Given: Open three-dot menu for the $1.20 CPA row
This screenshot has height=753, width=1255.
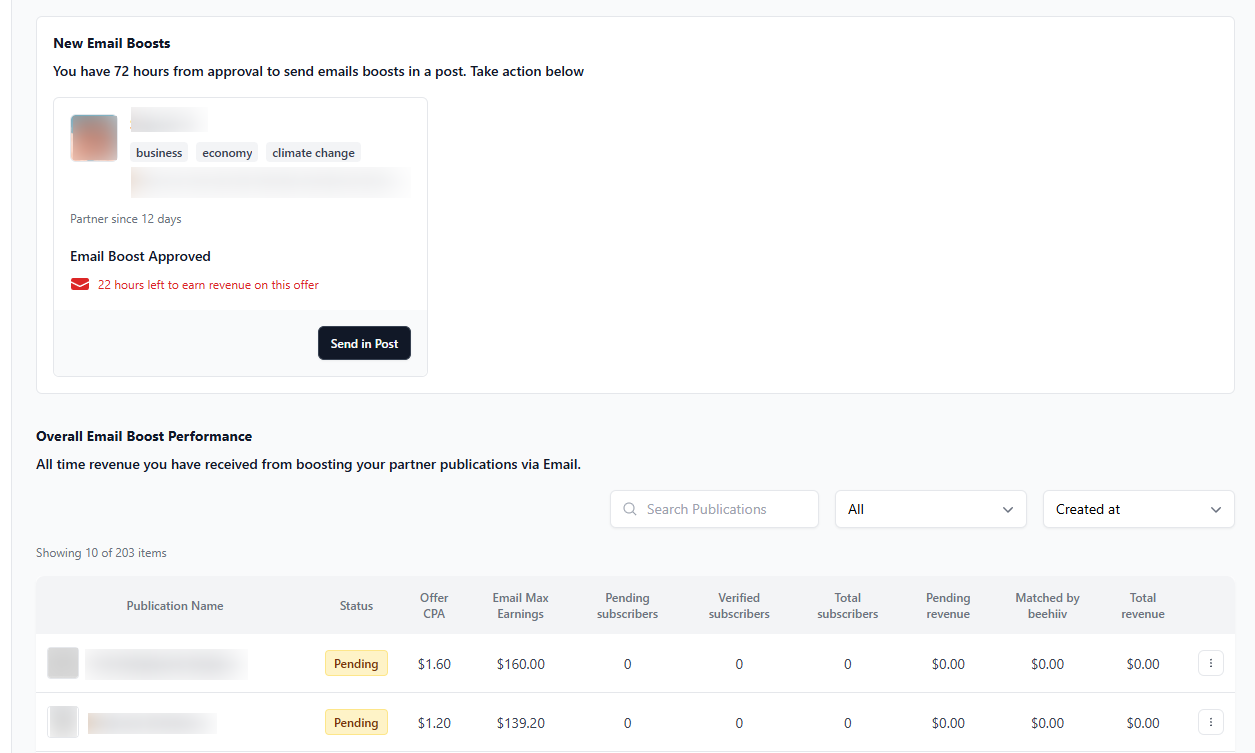Looking at the screenshot, I should coord(1210,722).
